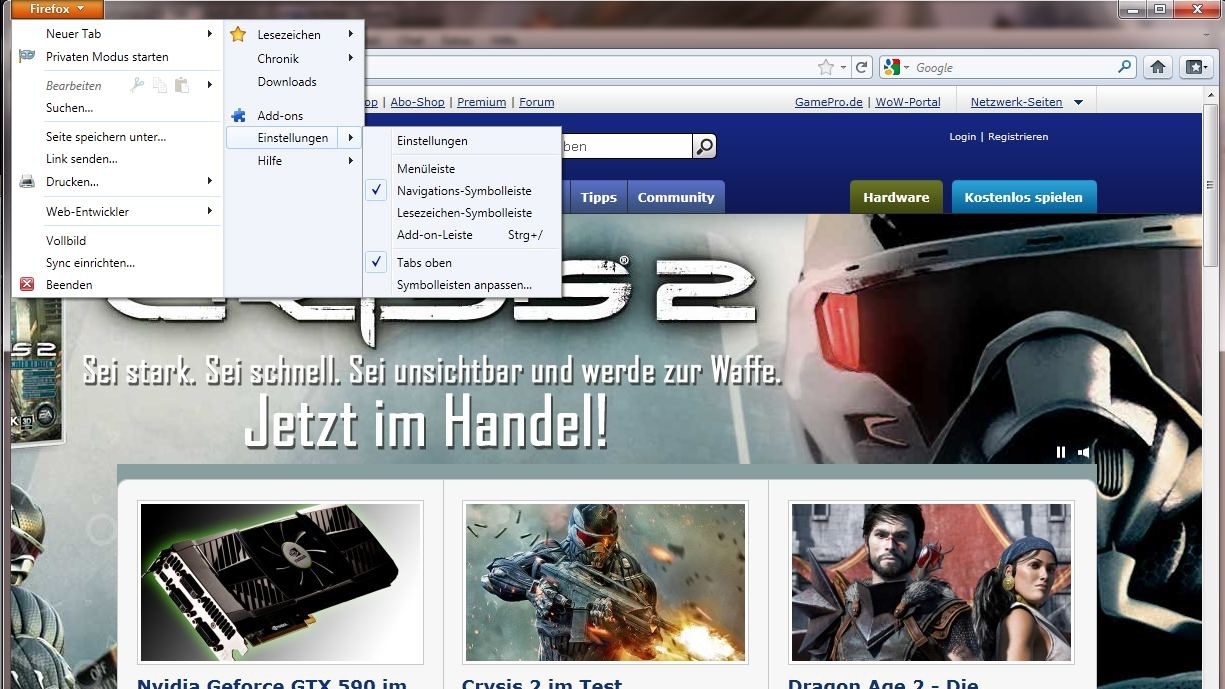Viewport: 1225px width, 689px height.
Task: Open the Crysis 2 im Test thumbnail
Action: [604, 583]
